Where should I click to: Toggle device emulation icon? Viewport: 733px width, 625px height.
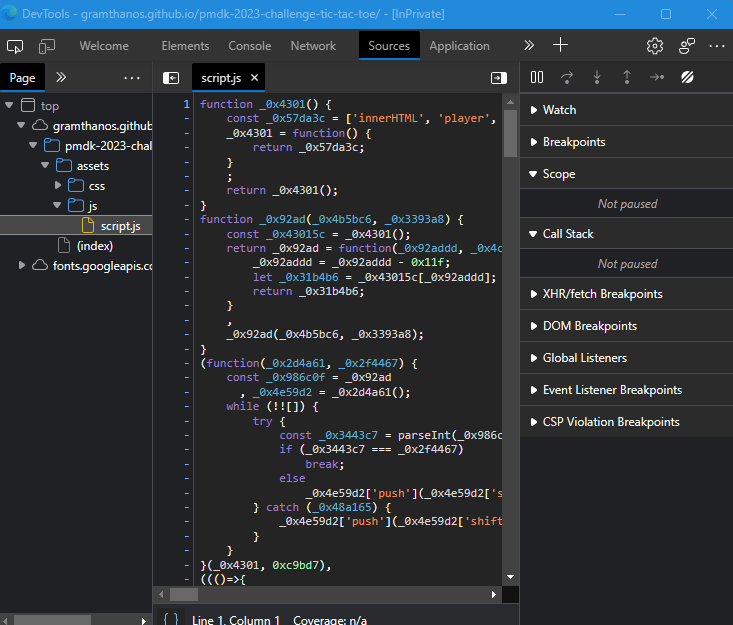[47, 46]
